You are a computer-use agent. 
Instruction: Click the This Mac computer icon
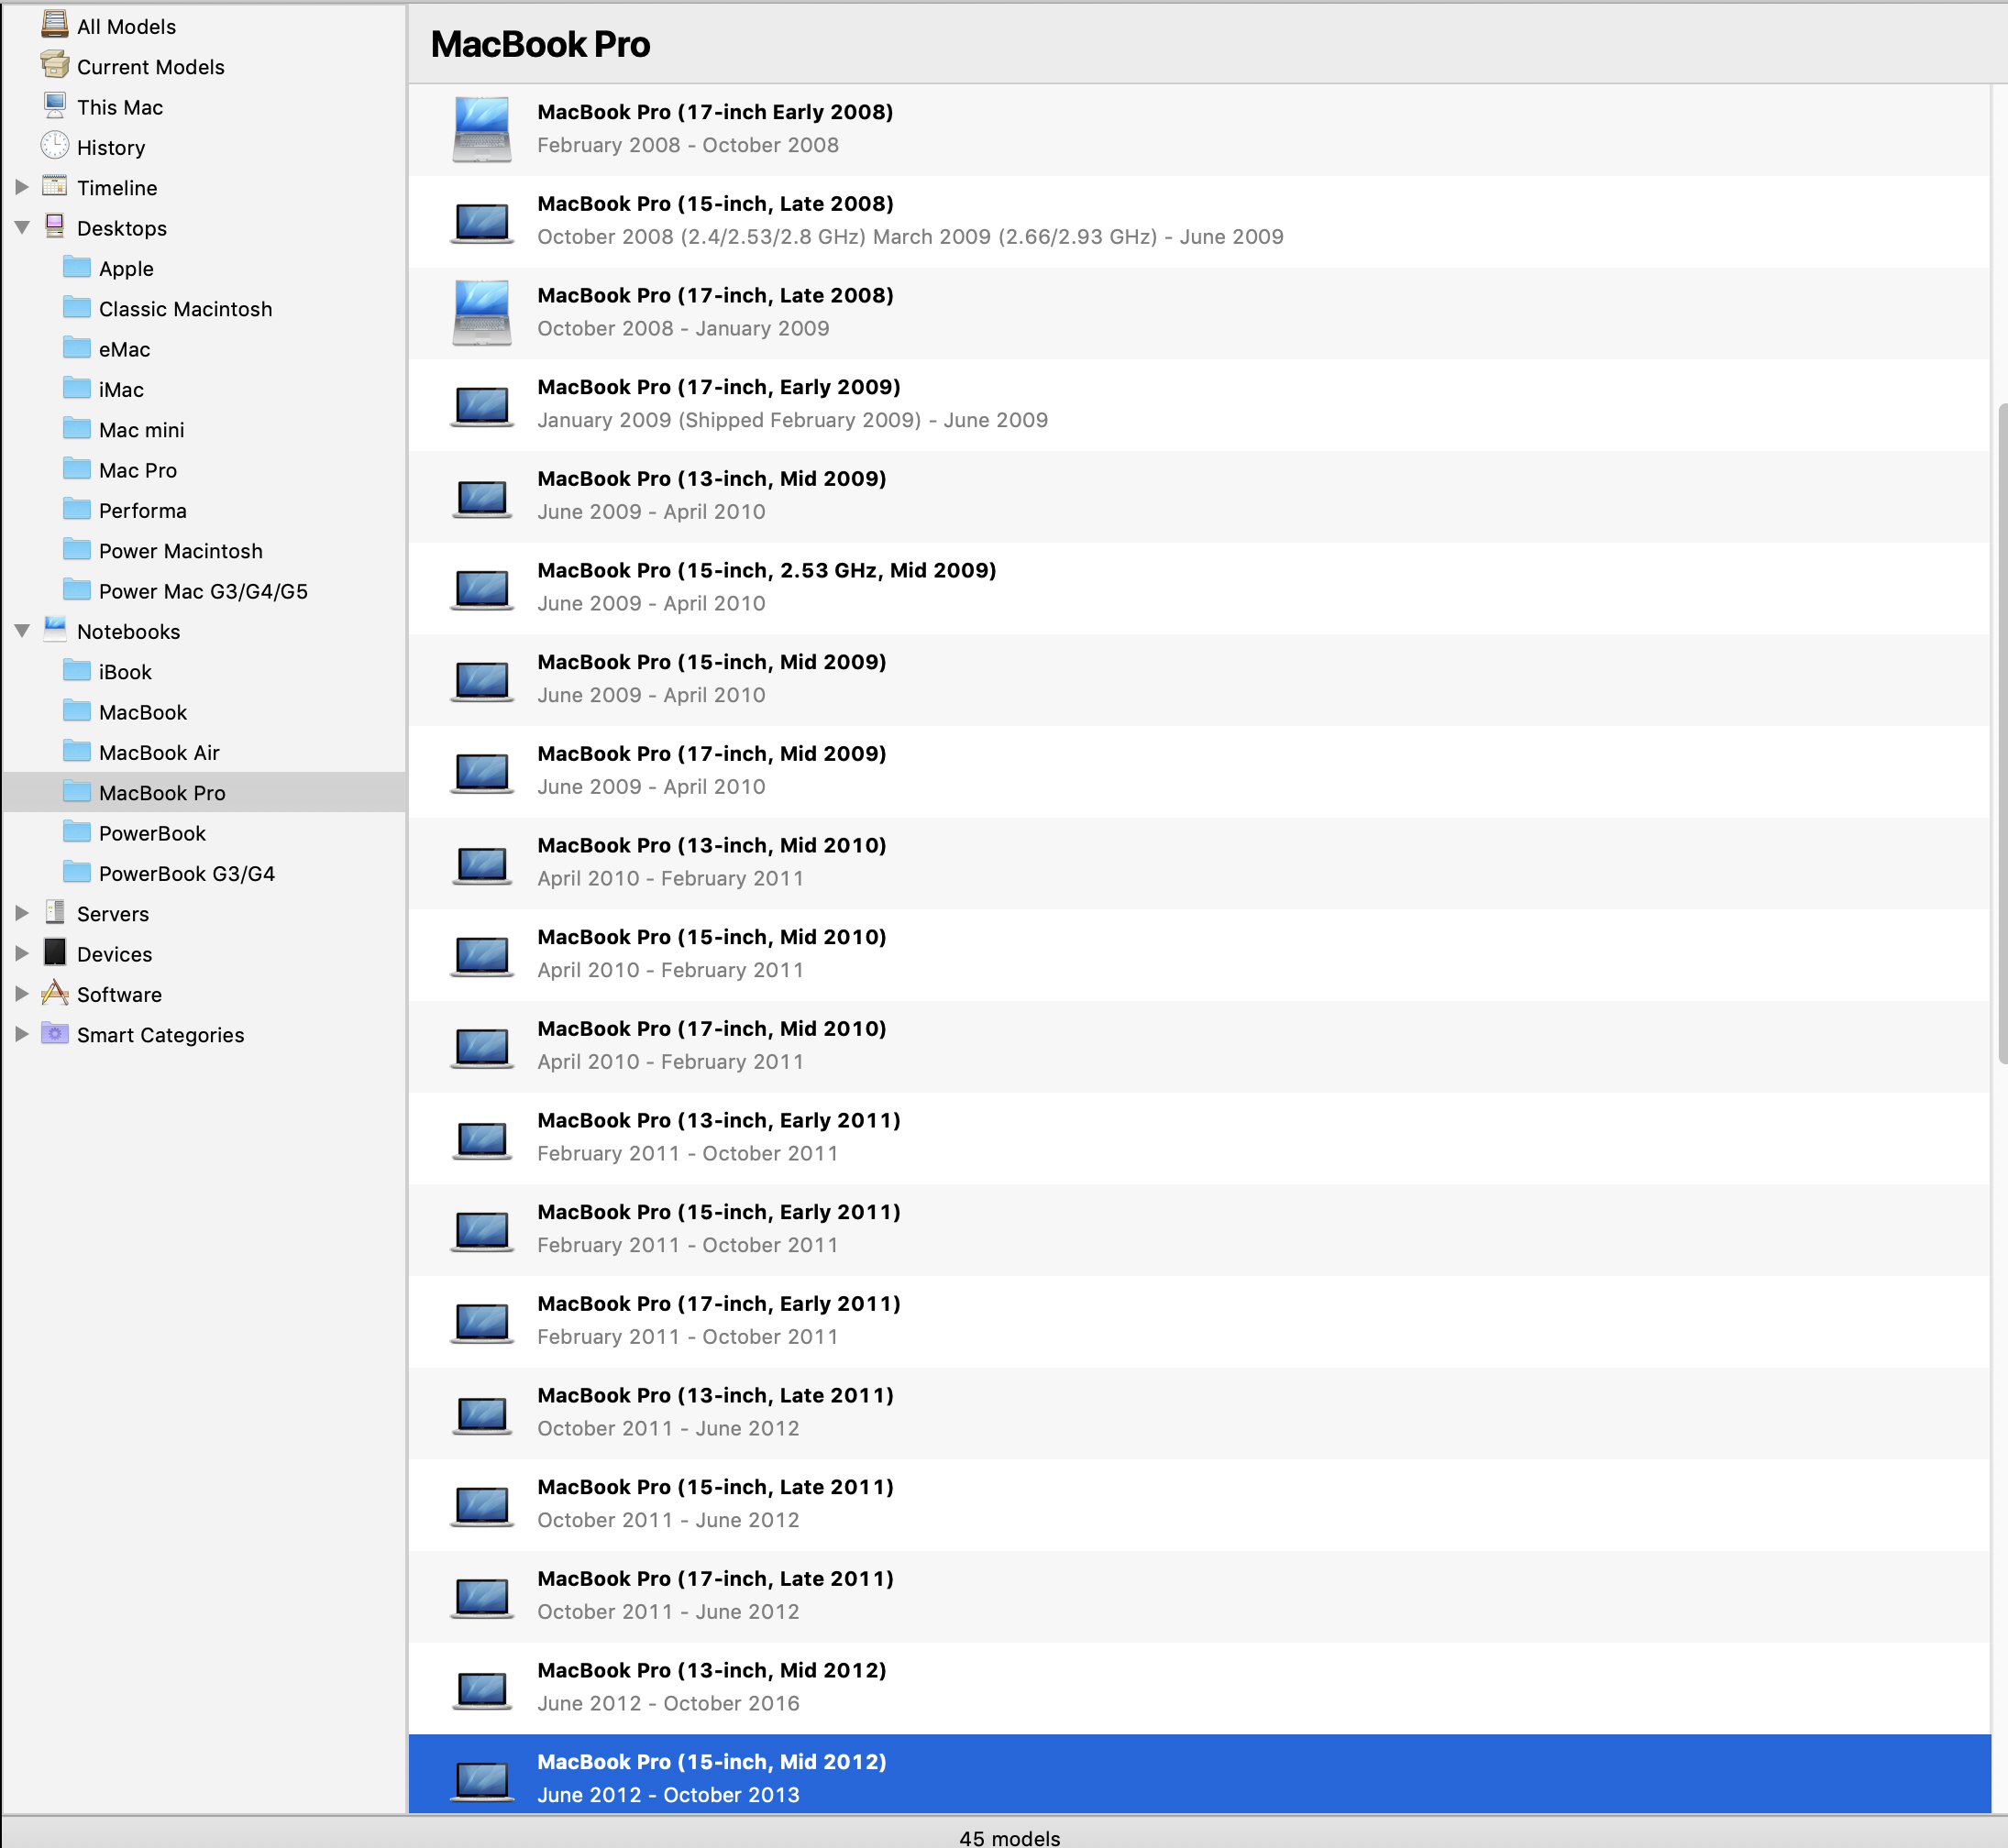[x=55, y=106]
